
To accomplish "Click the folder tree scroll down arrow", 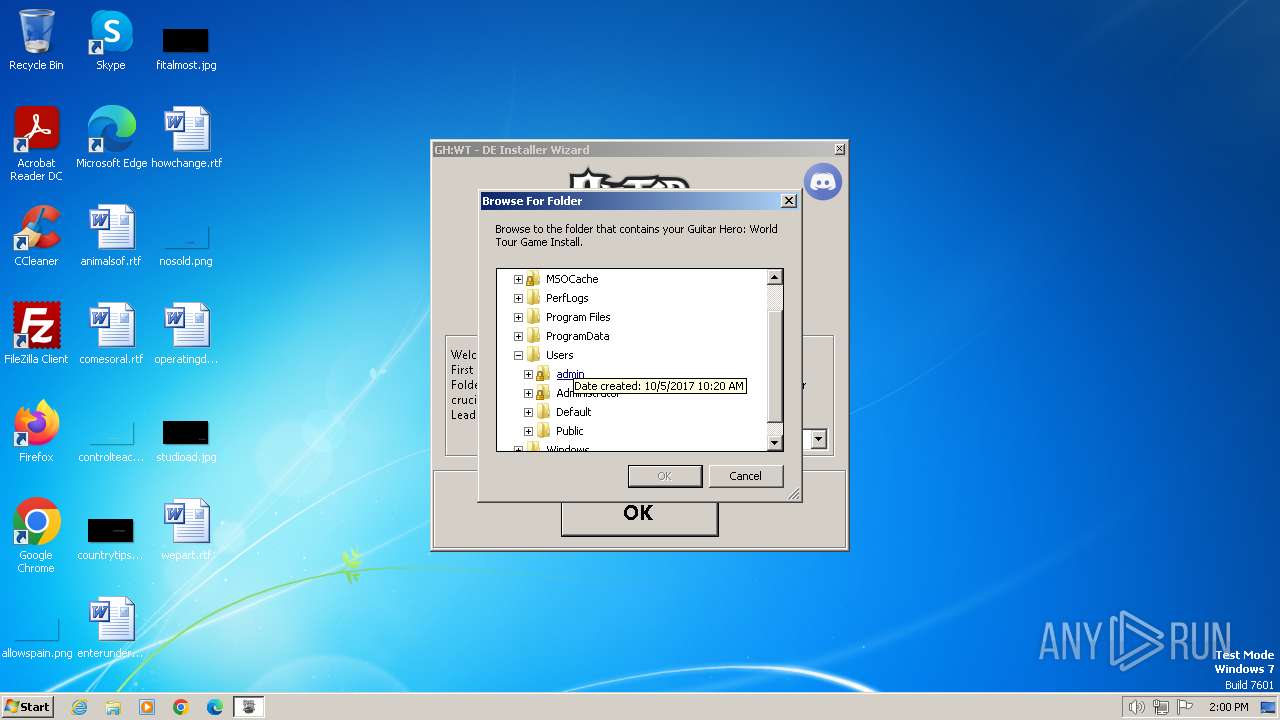I will (x=774, y=442).
